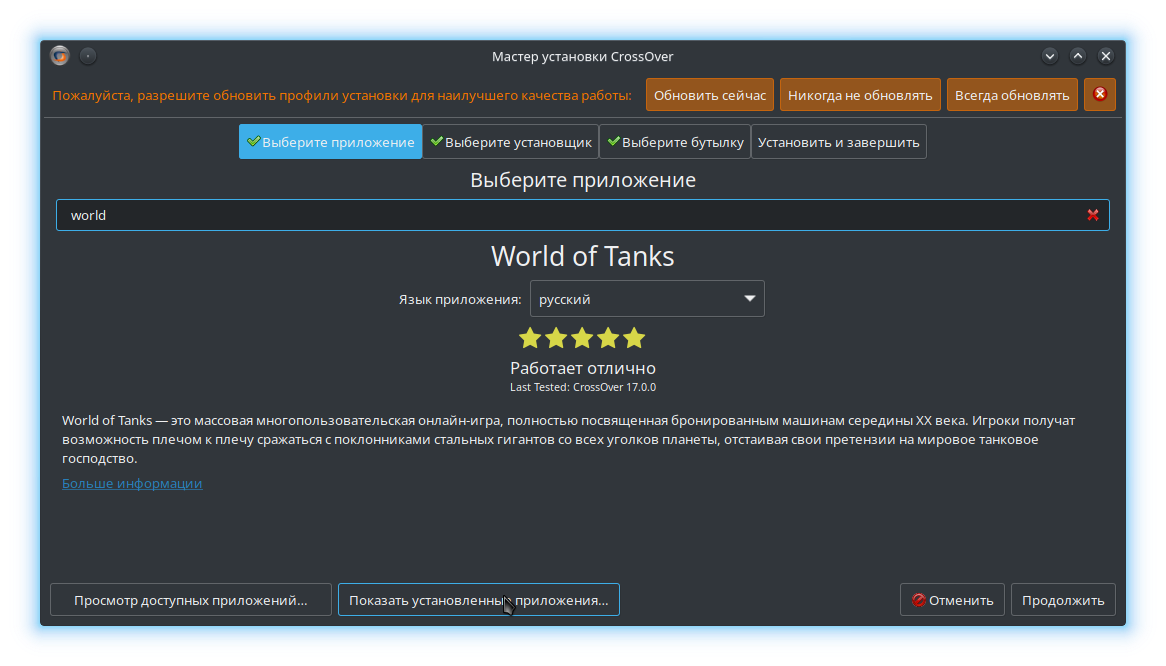
Task: Cancel the installation wizard with Отменить
Action: (x=952, y=600)
